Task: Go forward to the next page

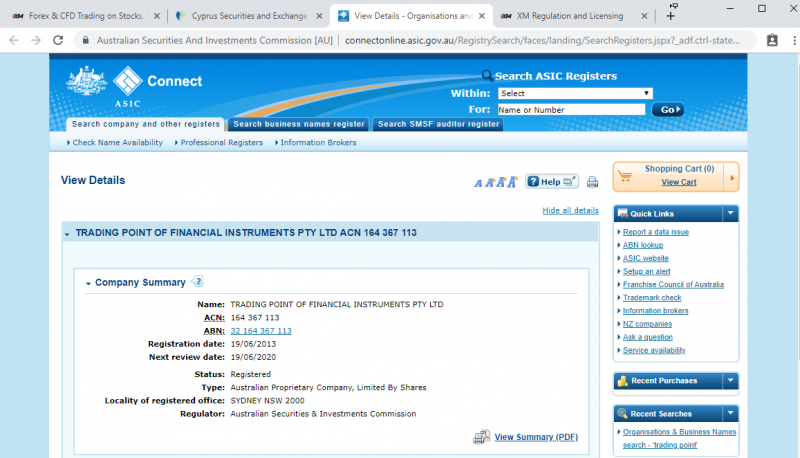Action: (36, 40)
